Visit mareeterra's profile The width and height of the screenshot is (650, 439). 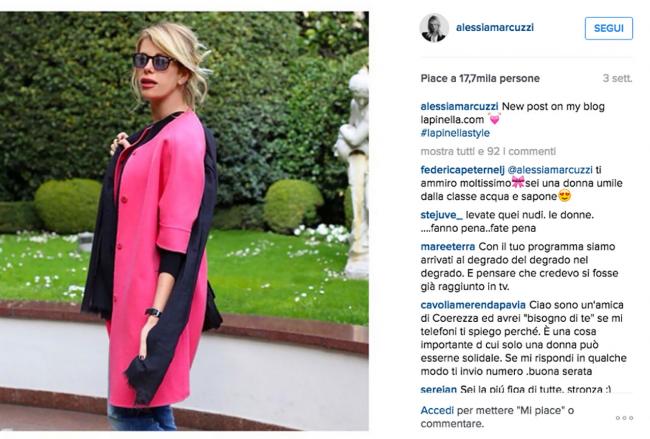(448, 247)
